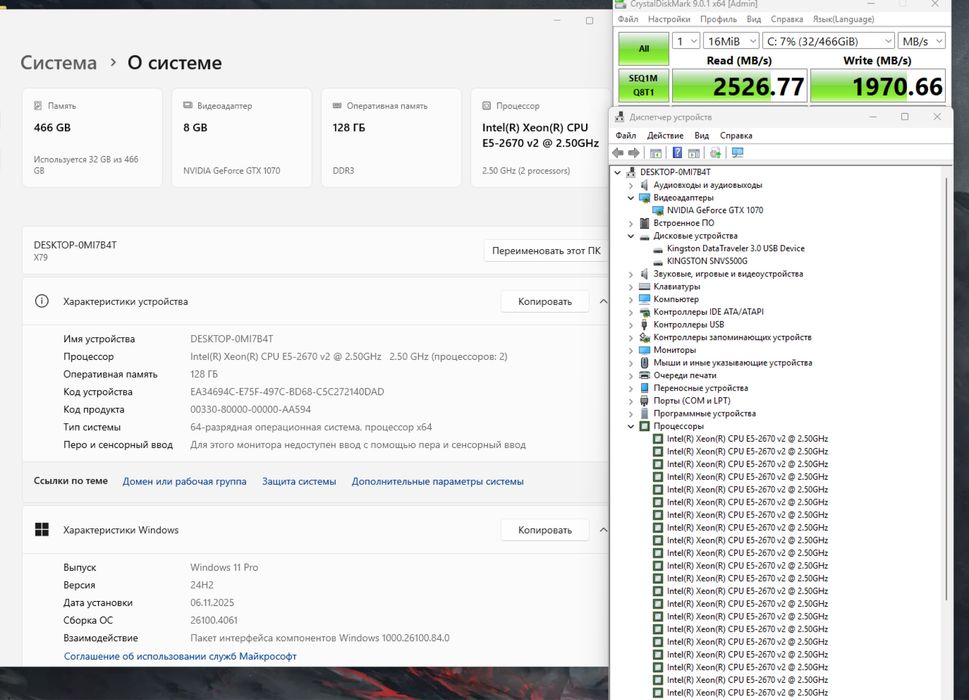Image resolution: width=969 pixels, height=700 pixels.
Task: Toggle the console tree pane icon in Device Manager
Action: pos(656,153)
